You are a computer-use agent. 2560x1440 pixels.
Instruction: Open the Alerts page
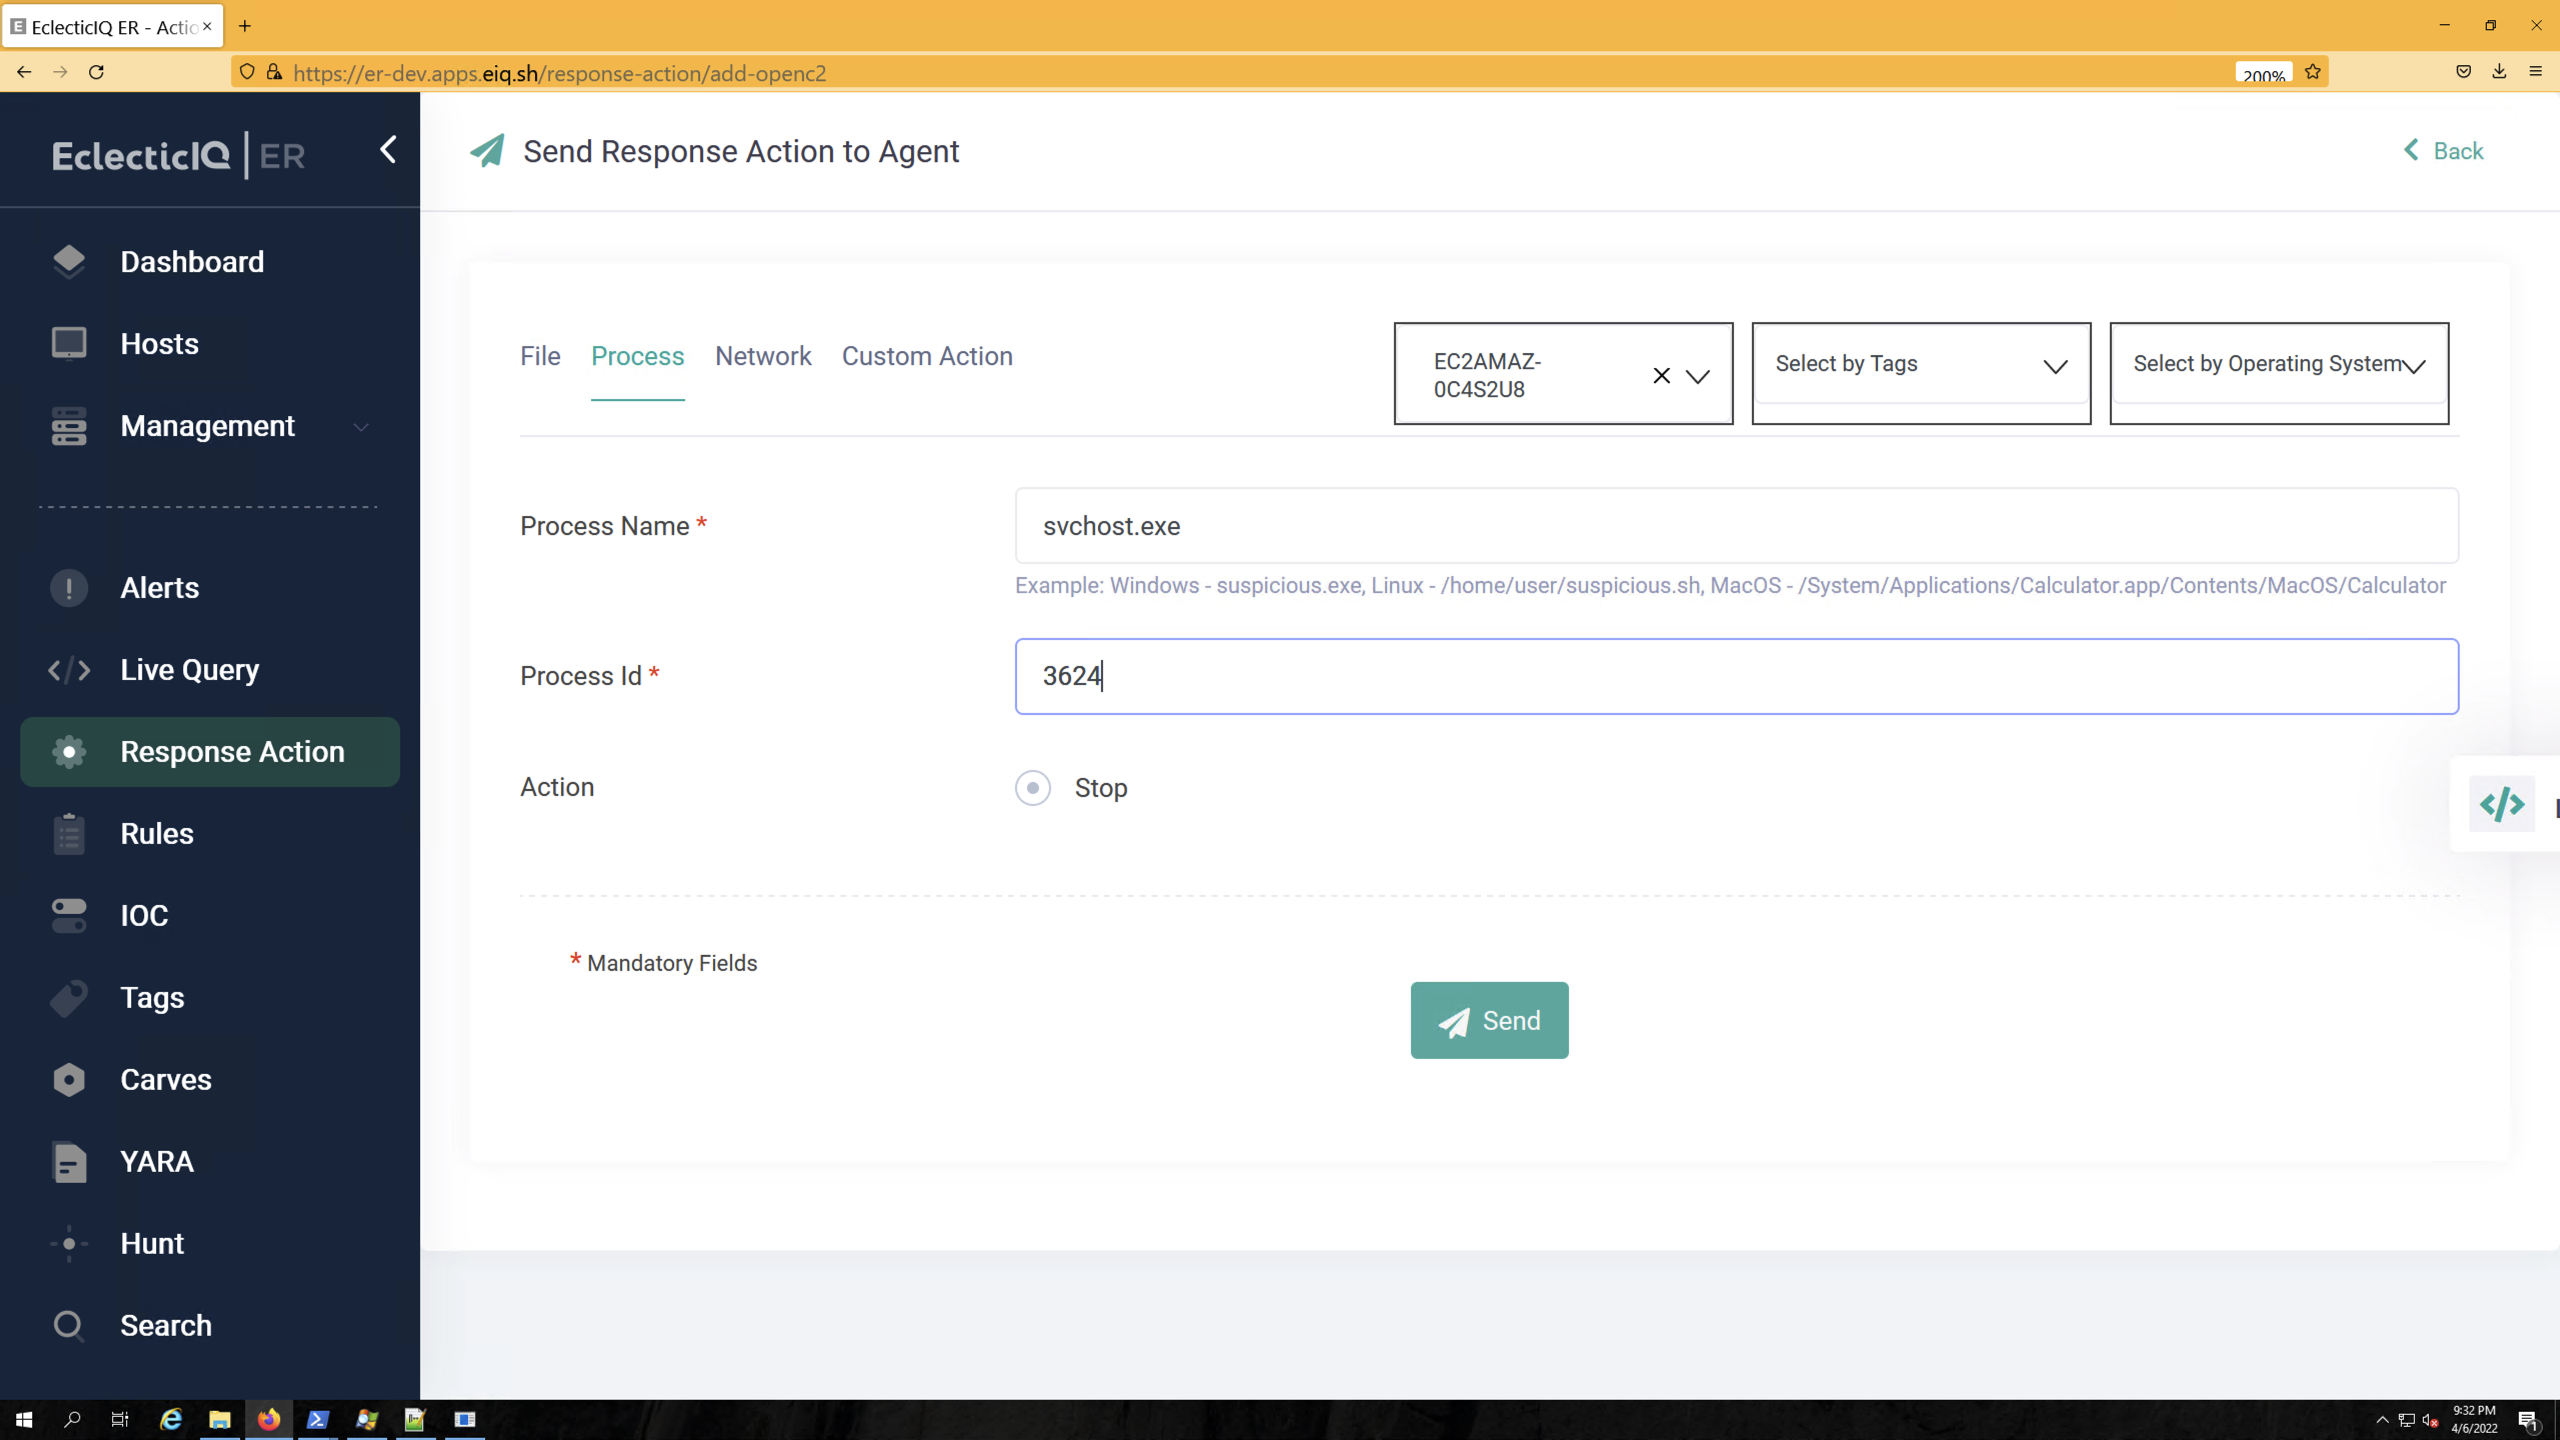click(x=159, y=588)
